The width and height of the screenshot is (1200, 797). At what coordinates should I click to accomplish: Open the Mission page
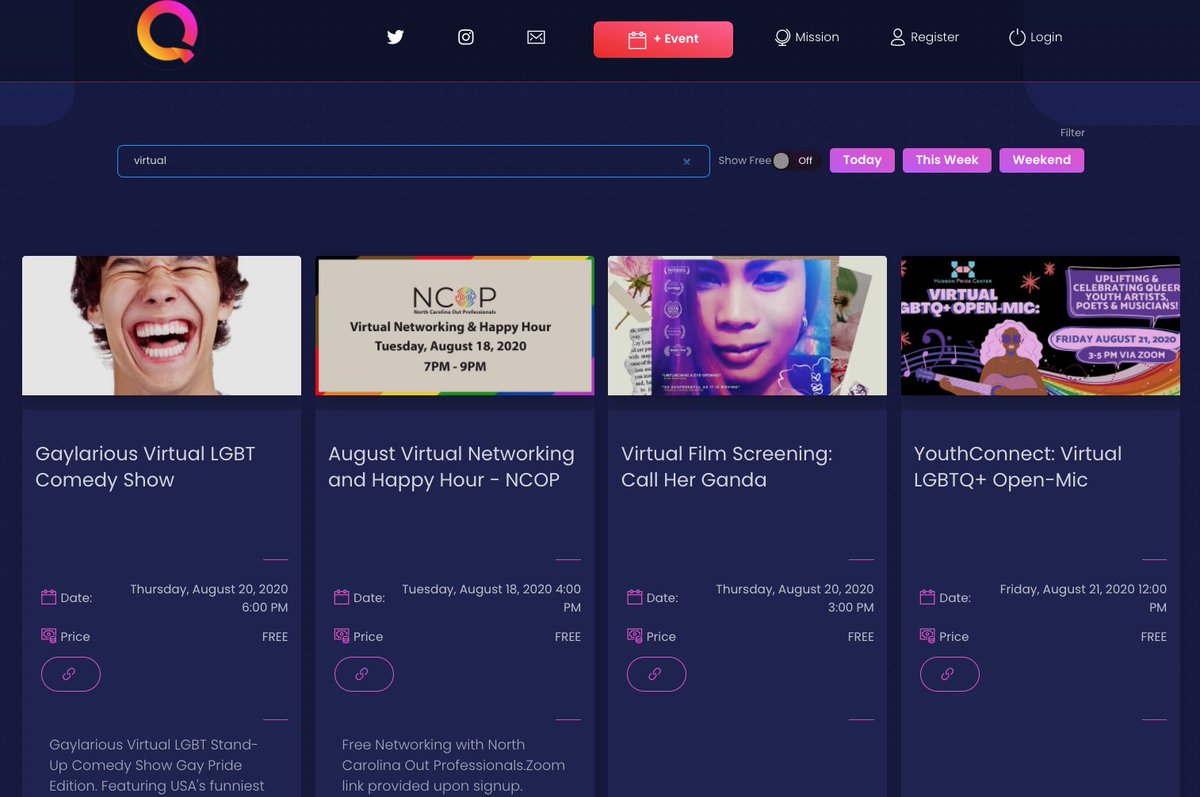[807, 37]
